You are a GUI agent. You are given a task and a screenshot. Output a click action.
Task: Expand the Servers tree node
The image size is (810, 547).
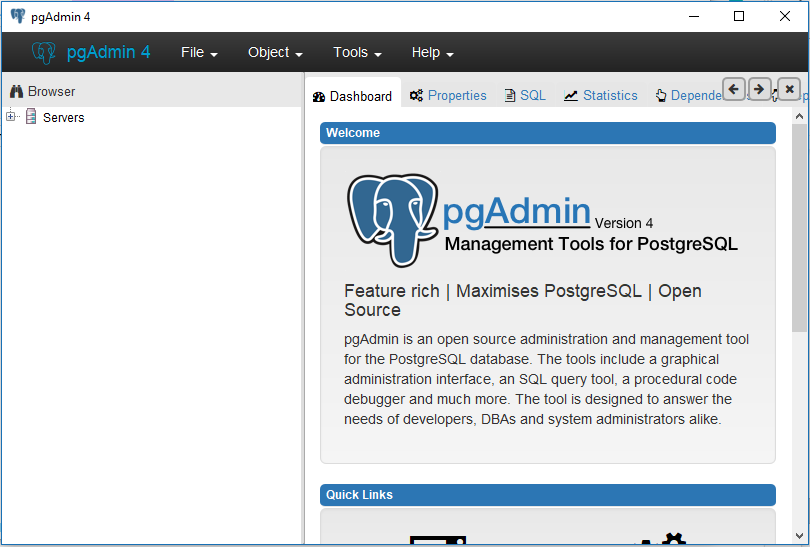[x=10, y=117]
